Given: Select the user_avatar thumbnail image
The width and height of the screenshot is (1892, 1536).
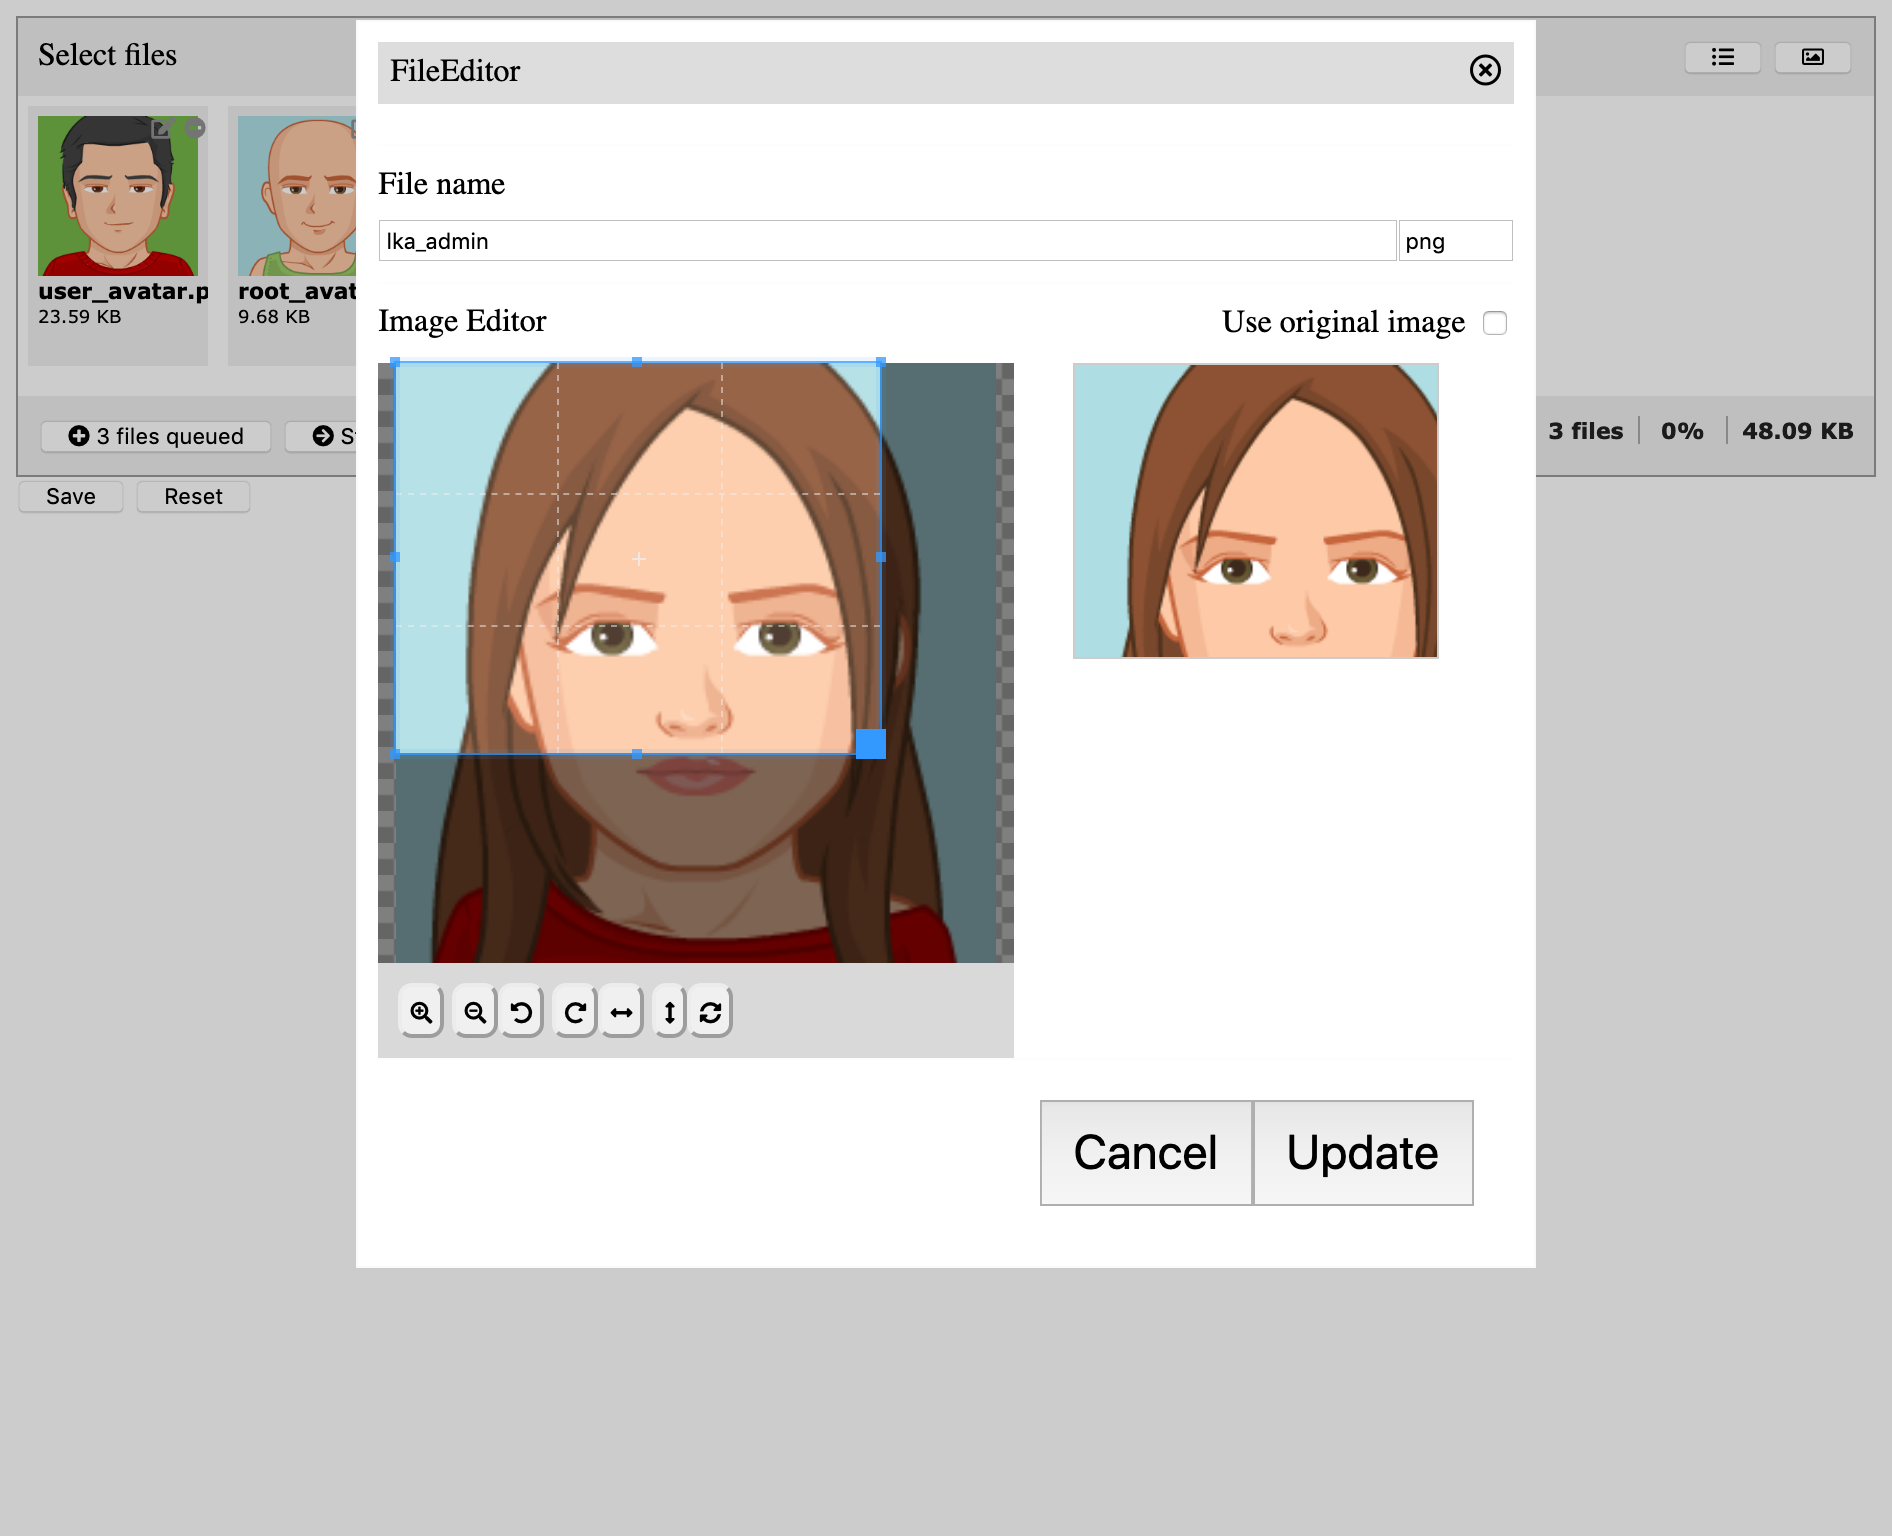Looking at the screenshot, I should pos(118,196).
